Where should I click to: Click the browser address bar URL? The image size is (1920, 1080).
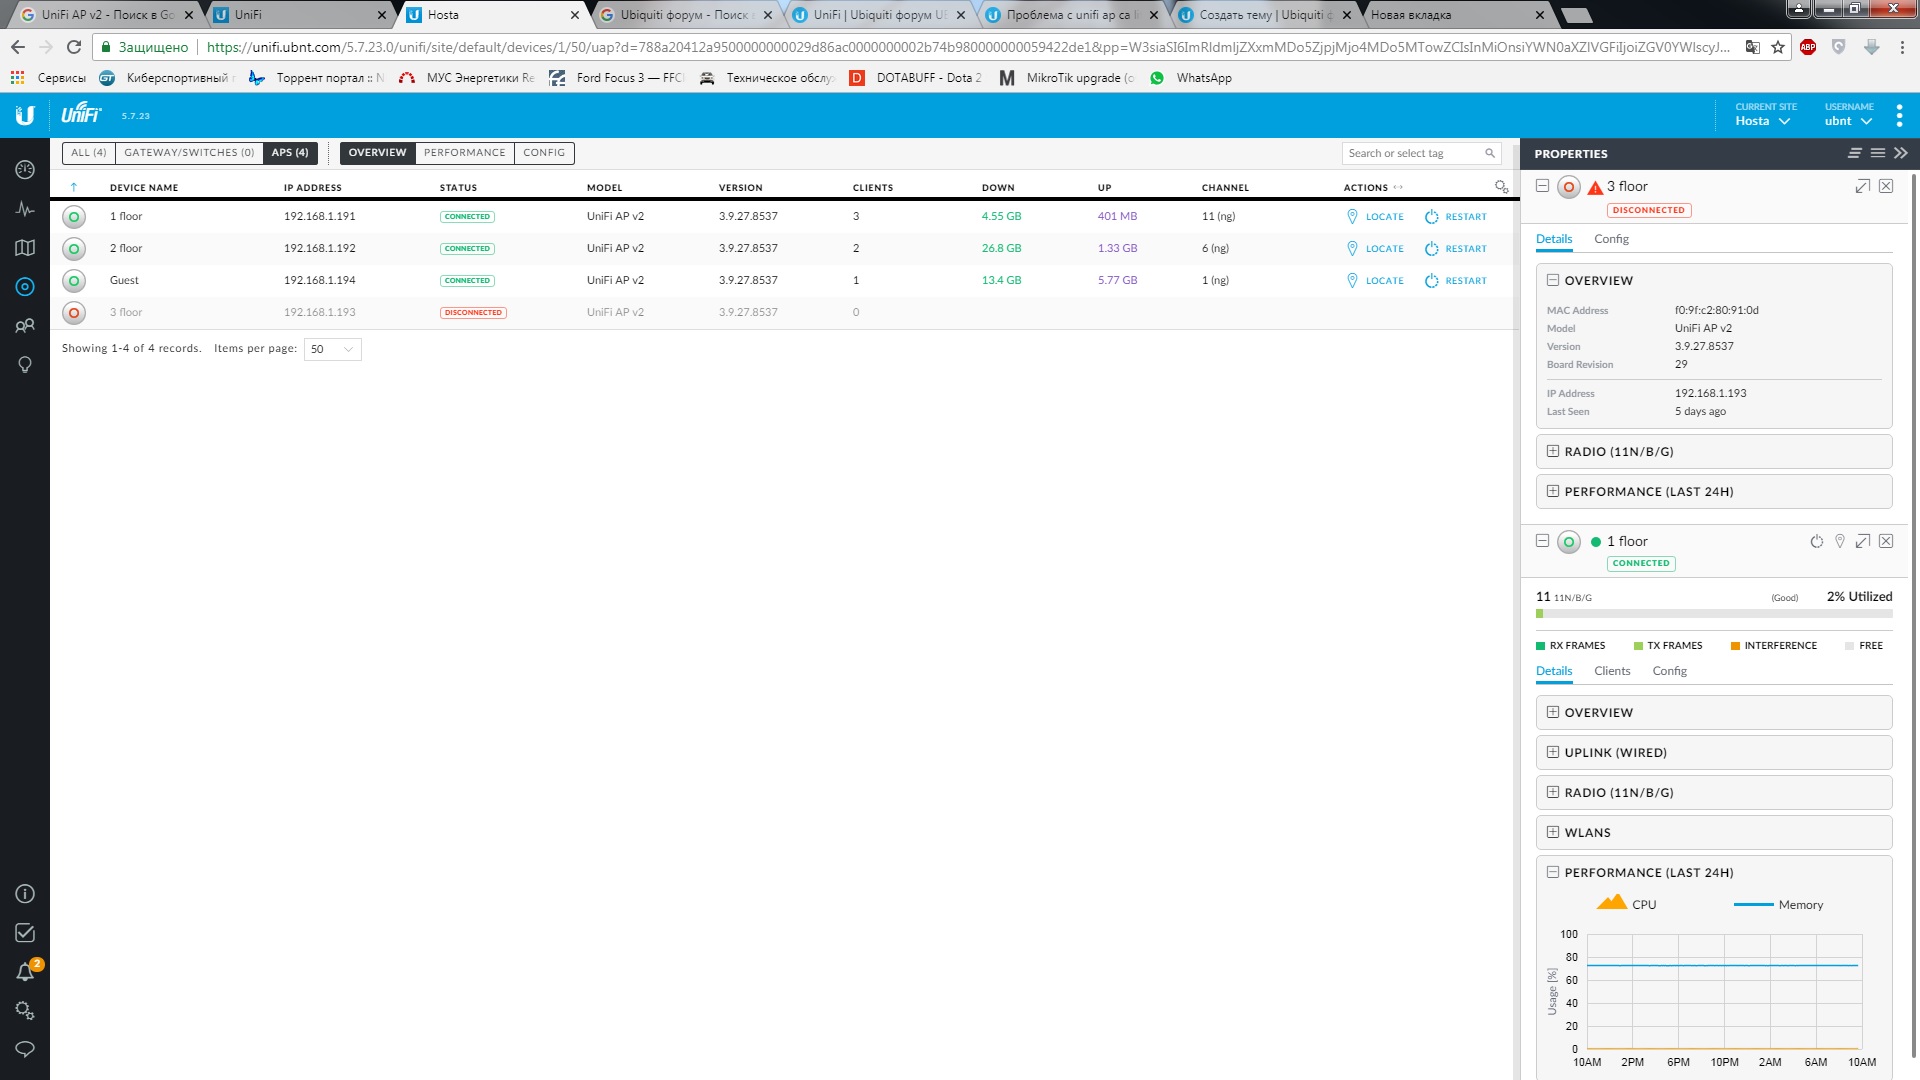pyautogui.click(x=967, y=47)
